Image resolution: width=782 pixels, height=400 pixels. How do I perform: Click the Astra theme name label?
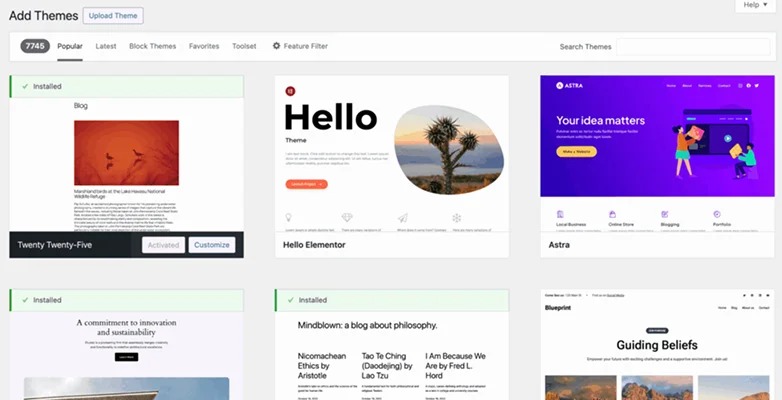coord(559,245)
